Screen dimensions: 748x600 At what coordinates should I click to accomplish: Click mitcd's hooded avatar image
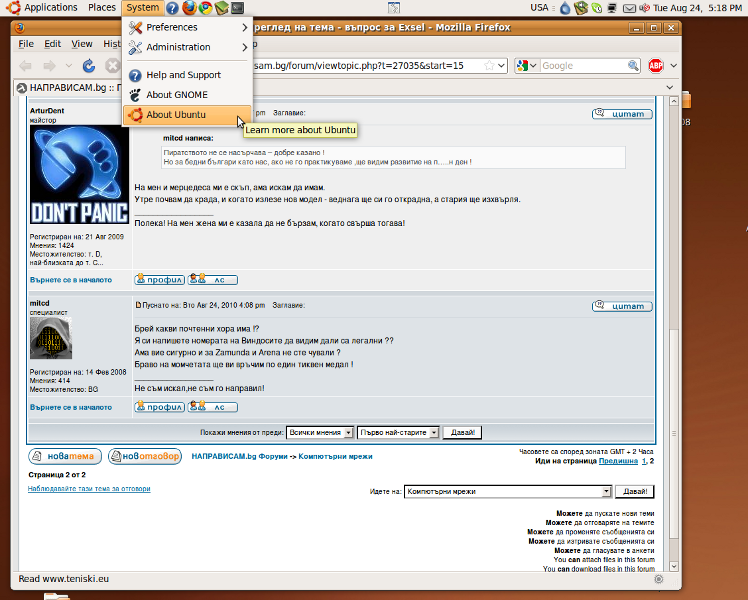click(x=51, y=338)
